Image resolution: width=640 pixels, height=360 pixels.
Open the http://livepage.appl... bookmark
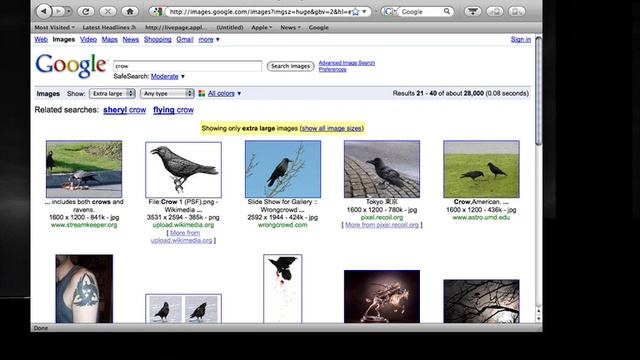(176, 27)
